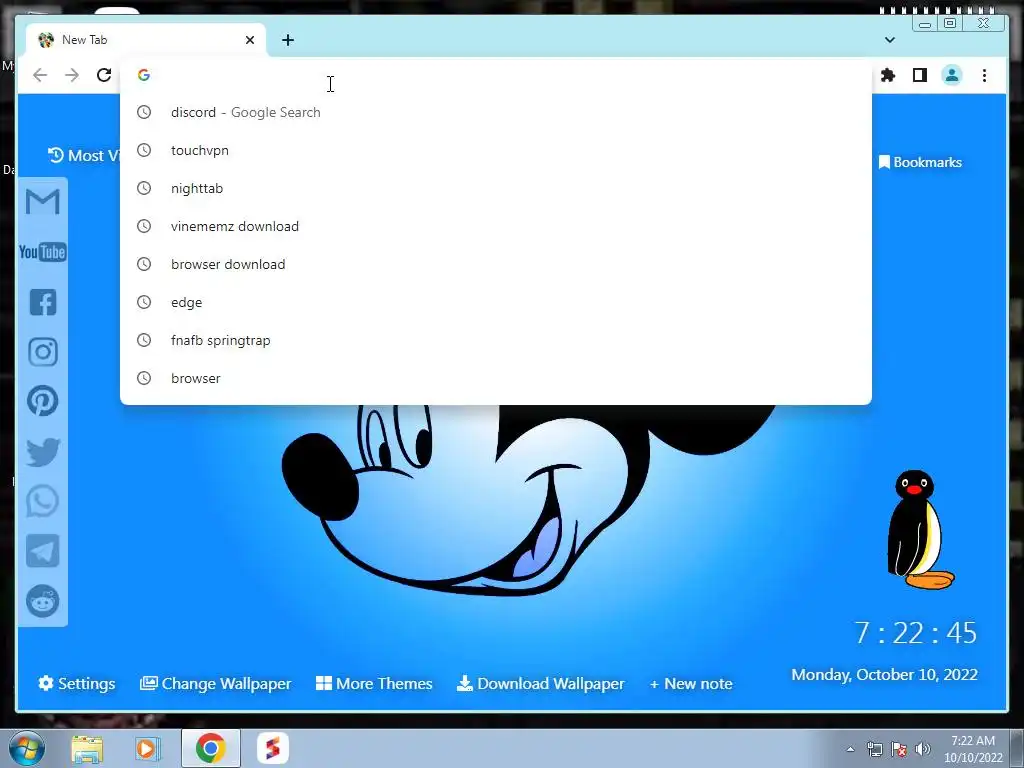Choose the 'browser download' suggestion
1024x768 pixels.
[x=496, y=264]
